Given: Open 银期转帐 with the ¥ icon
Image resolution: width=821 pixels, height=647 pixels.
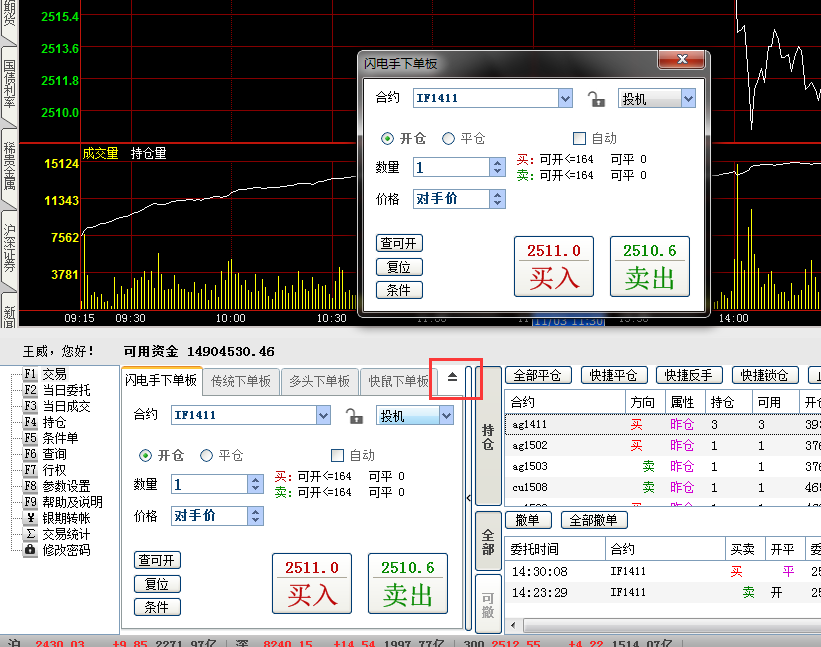Looking at the screenshot, I should [x=30, y=518].
